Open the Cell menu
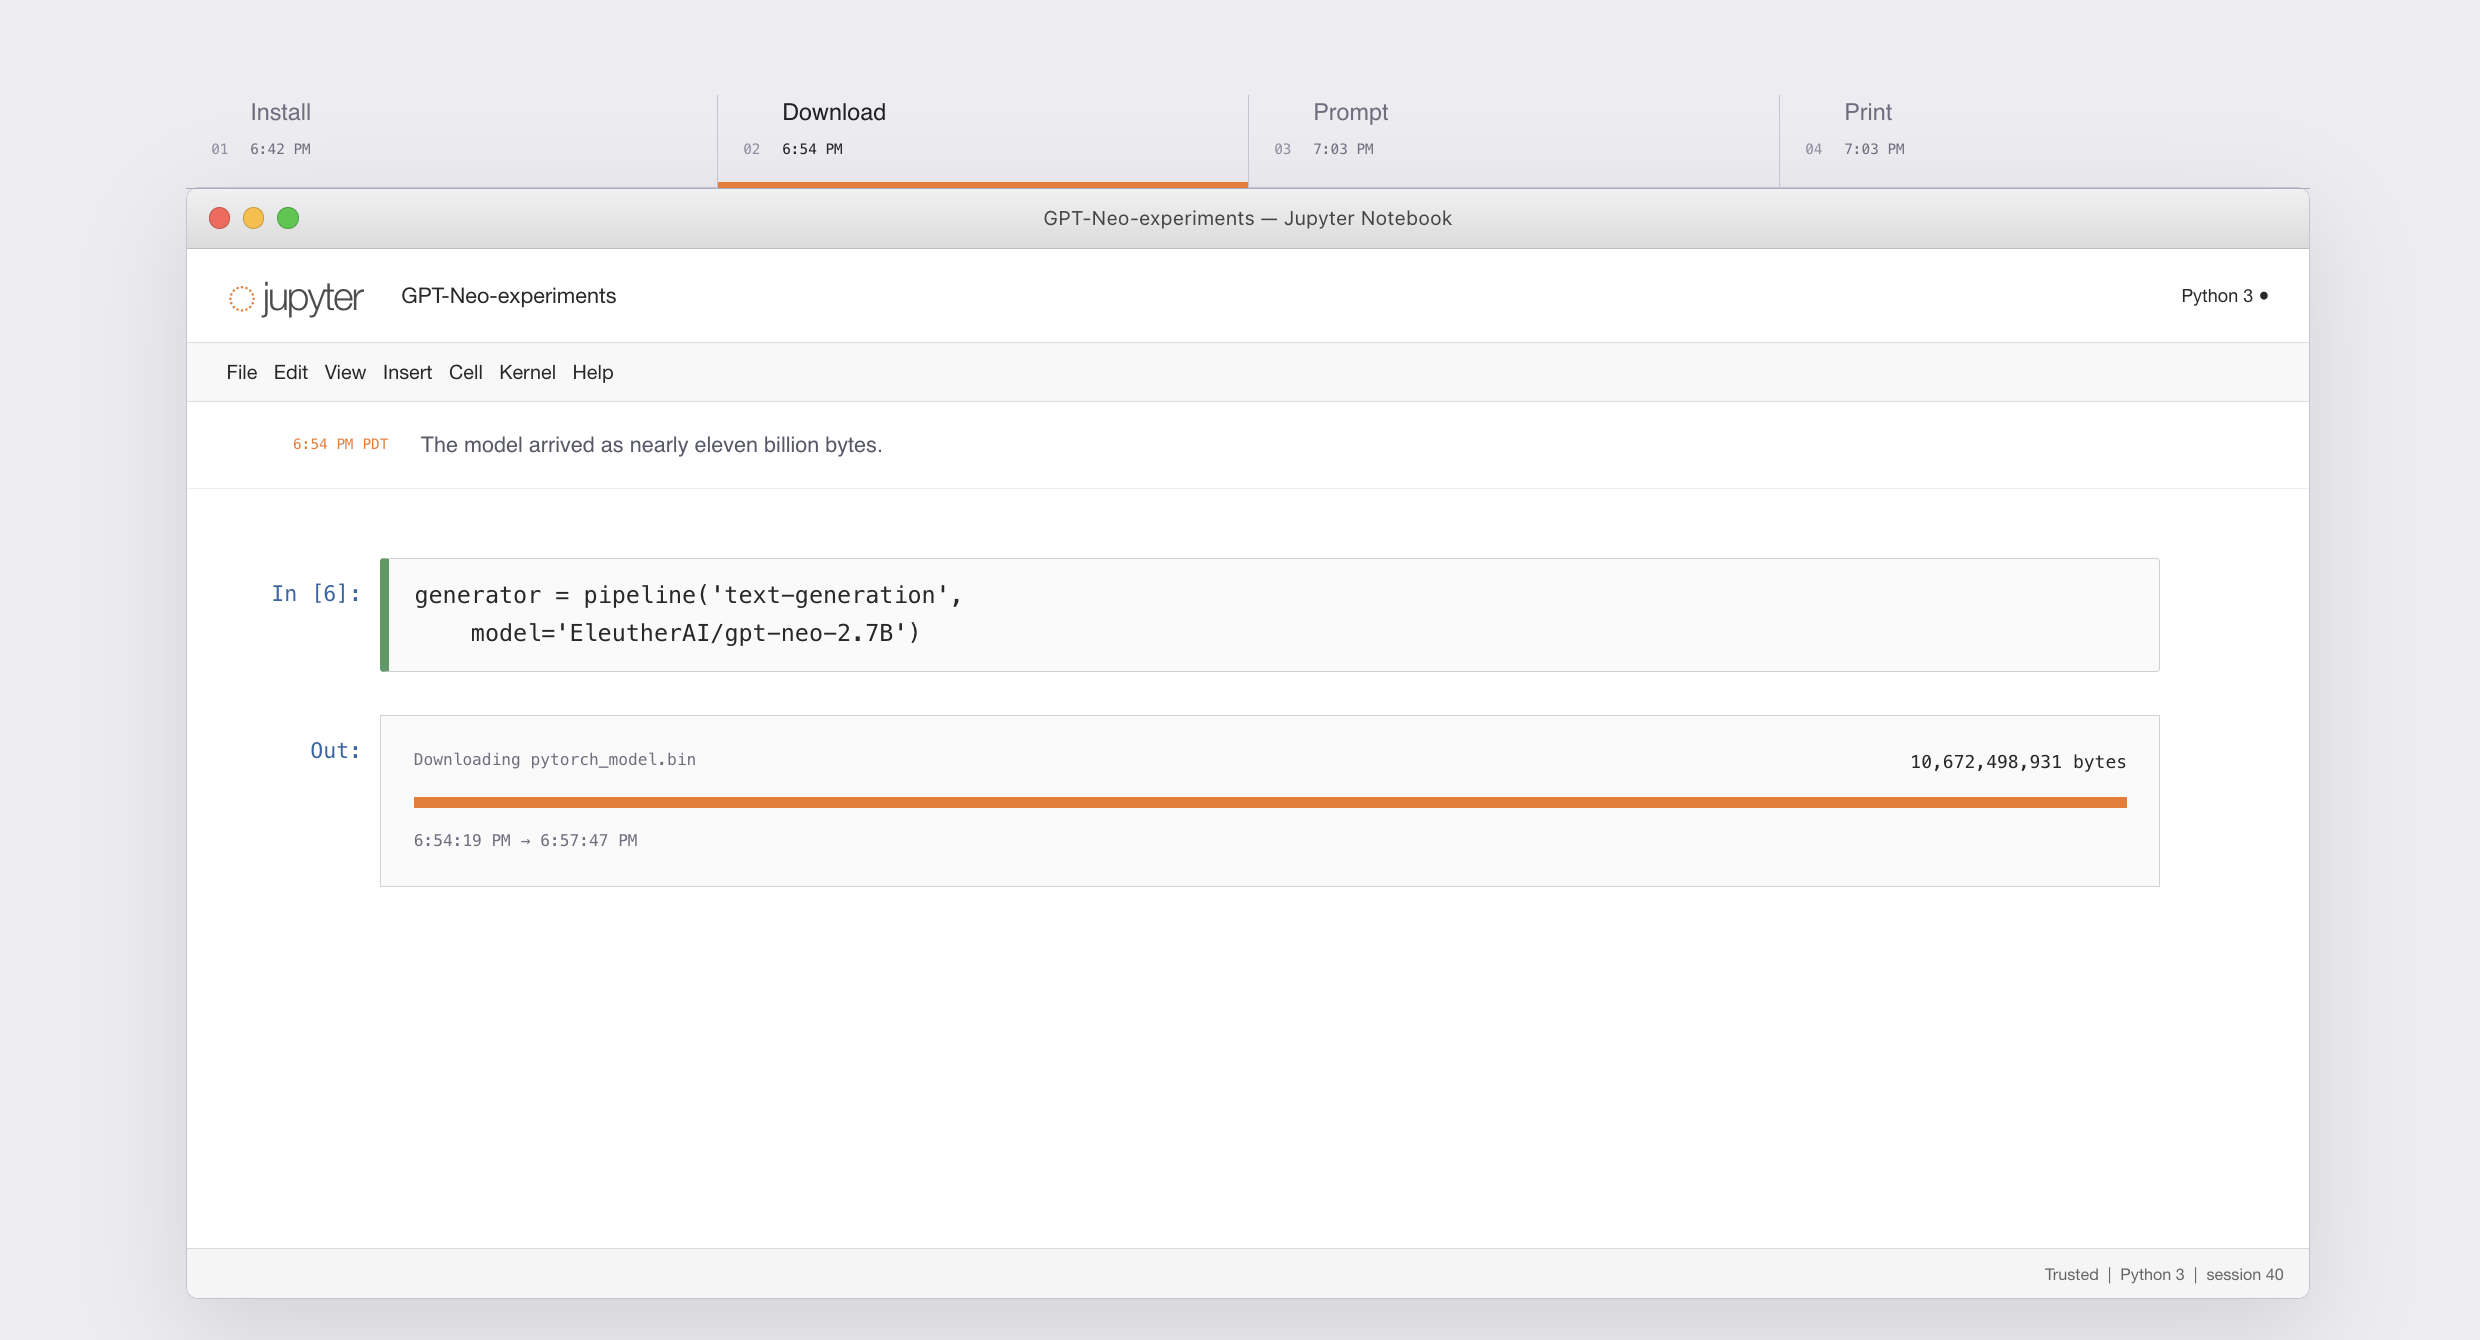Image resolution: width=2480 pixels, height=1340 pixels. (x=465, y=372)
